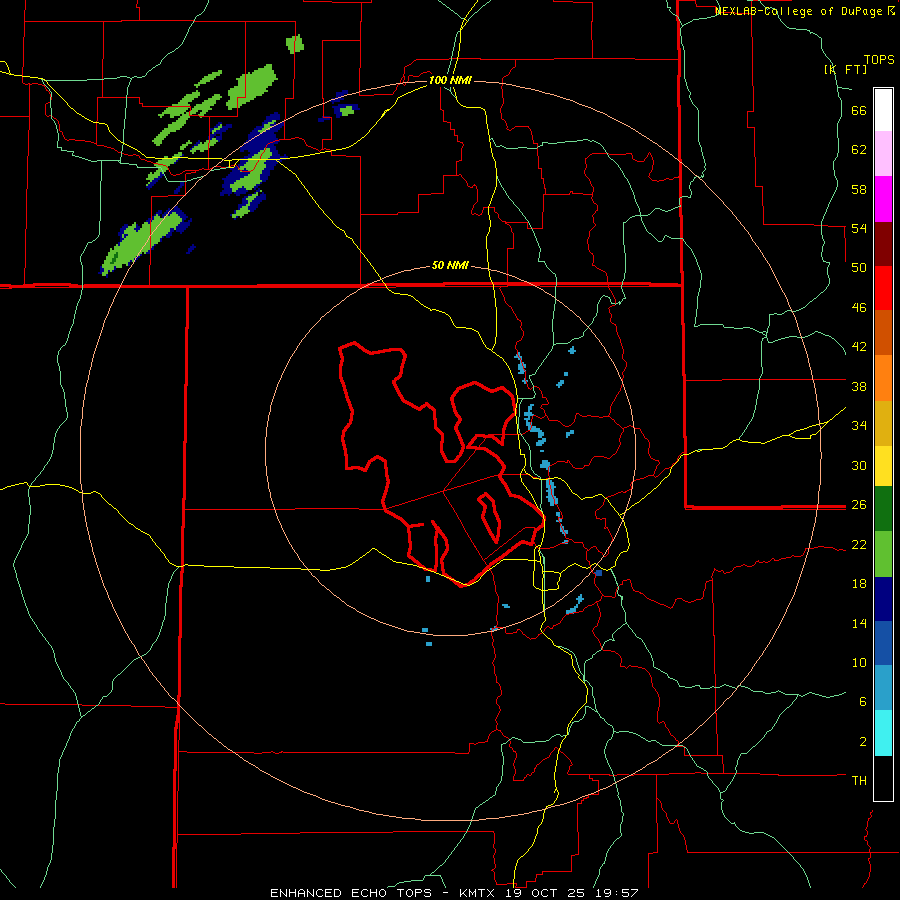Click the legend value 6

tap(862, 702)
